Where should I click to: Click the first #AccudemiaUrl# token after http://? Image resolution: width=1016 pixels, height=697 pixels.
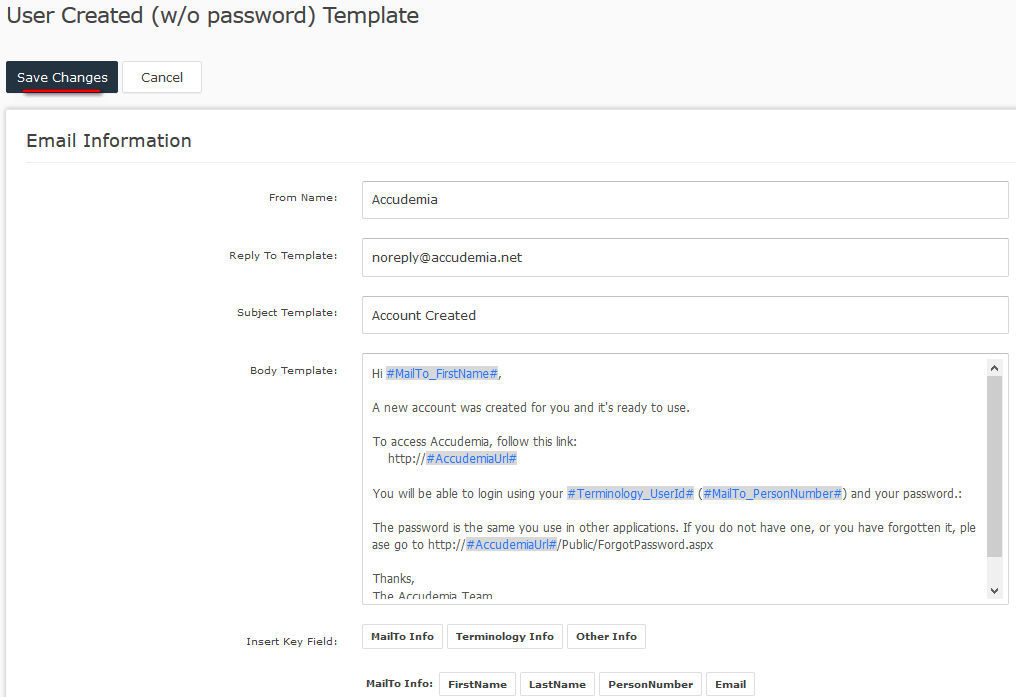[471, 458]
